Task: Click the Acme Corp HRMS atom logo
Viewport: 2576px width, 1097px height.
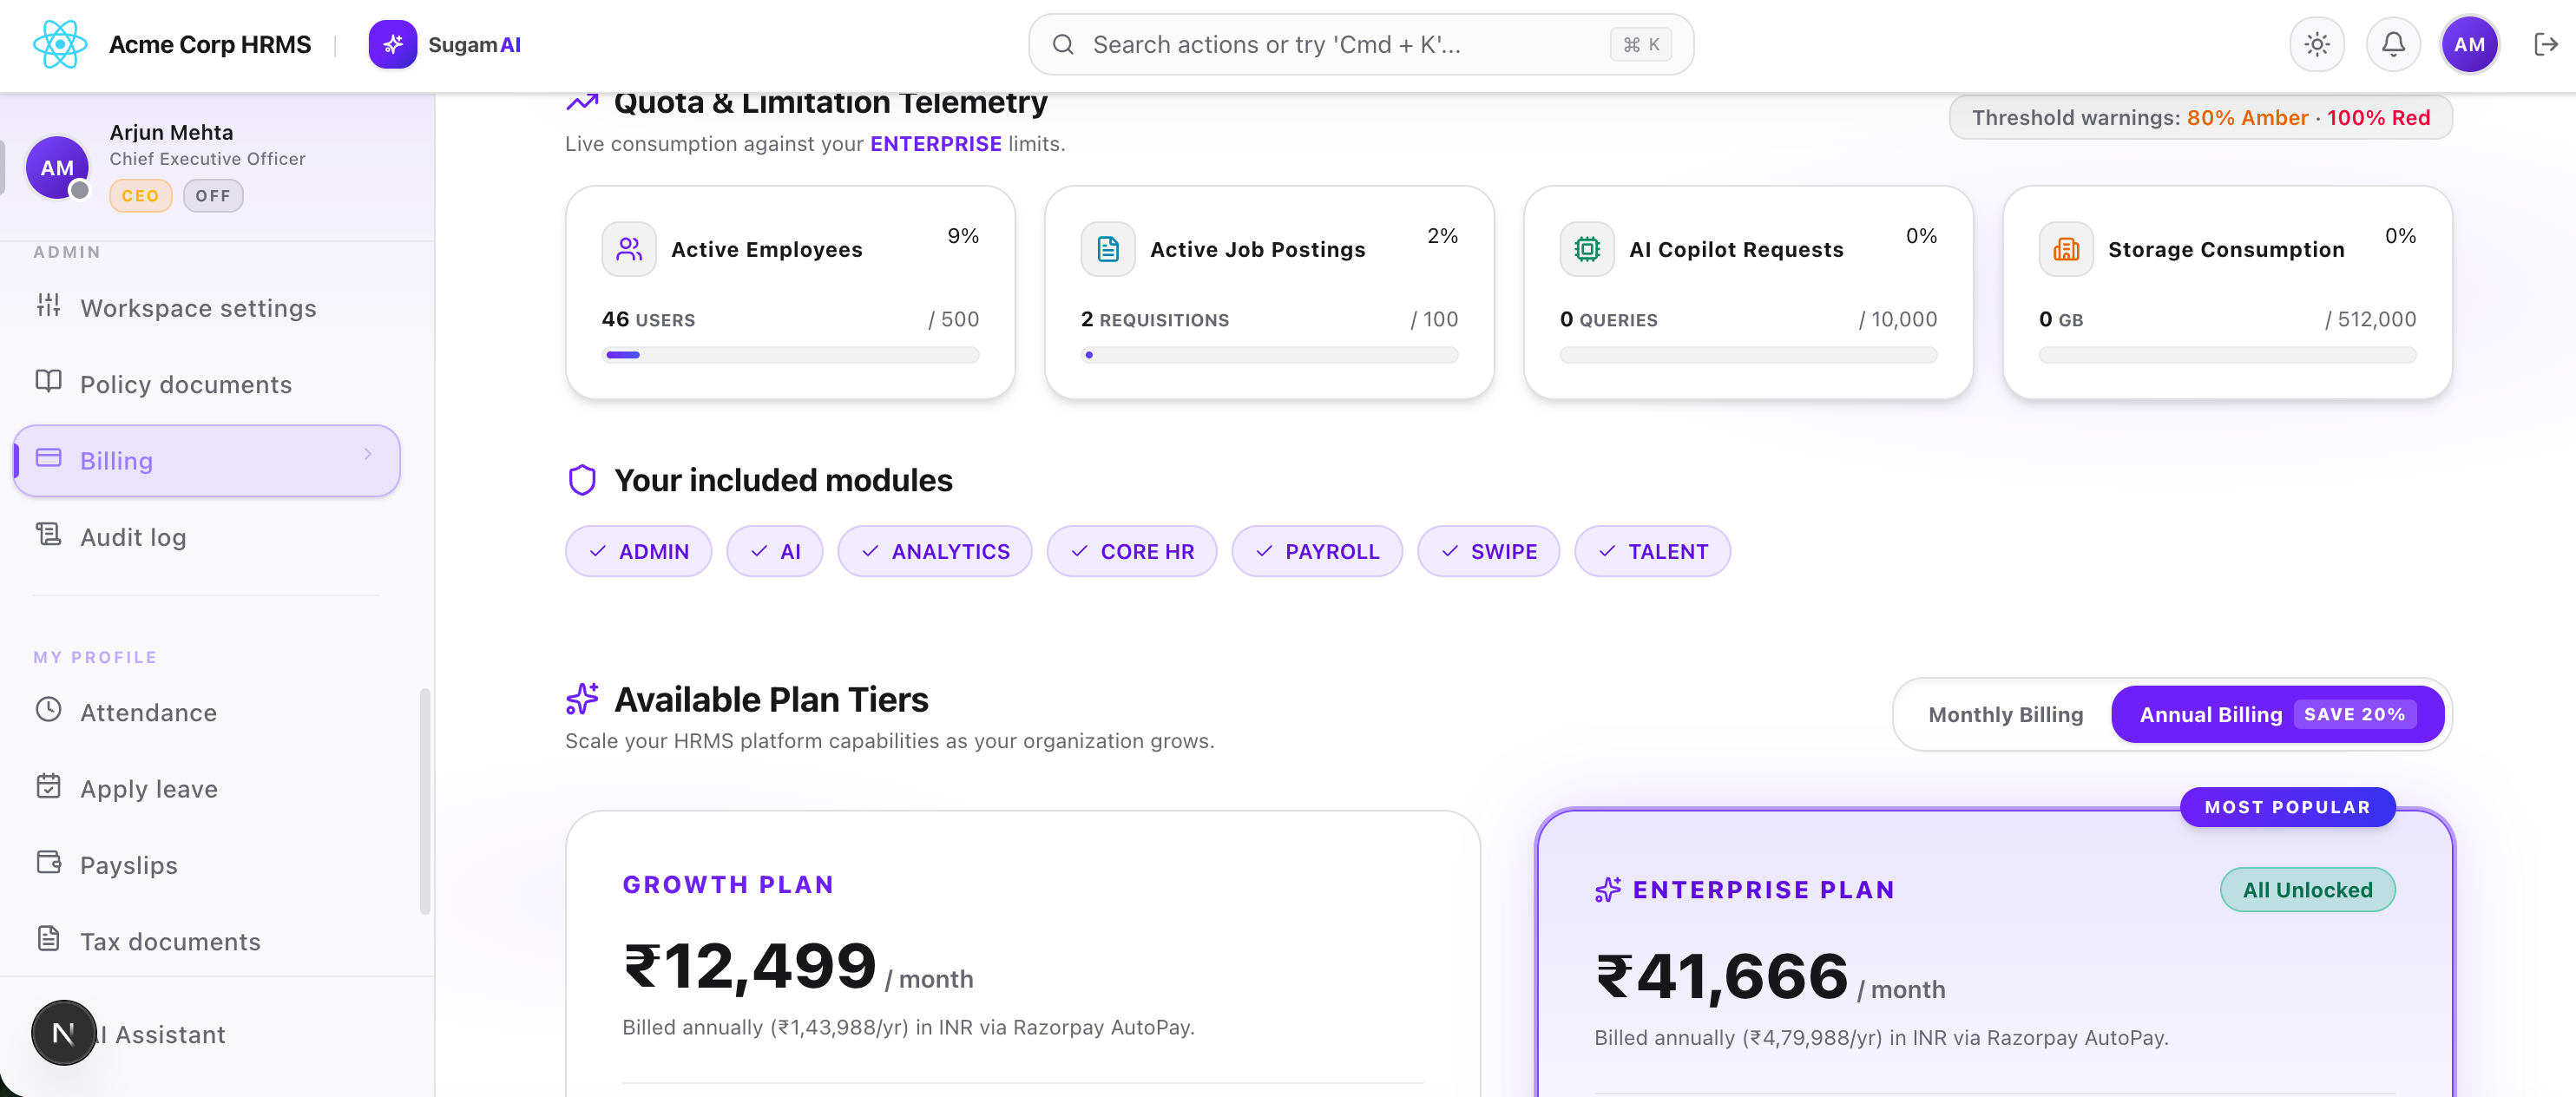Action: click(x=60, y=45)
